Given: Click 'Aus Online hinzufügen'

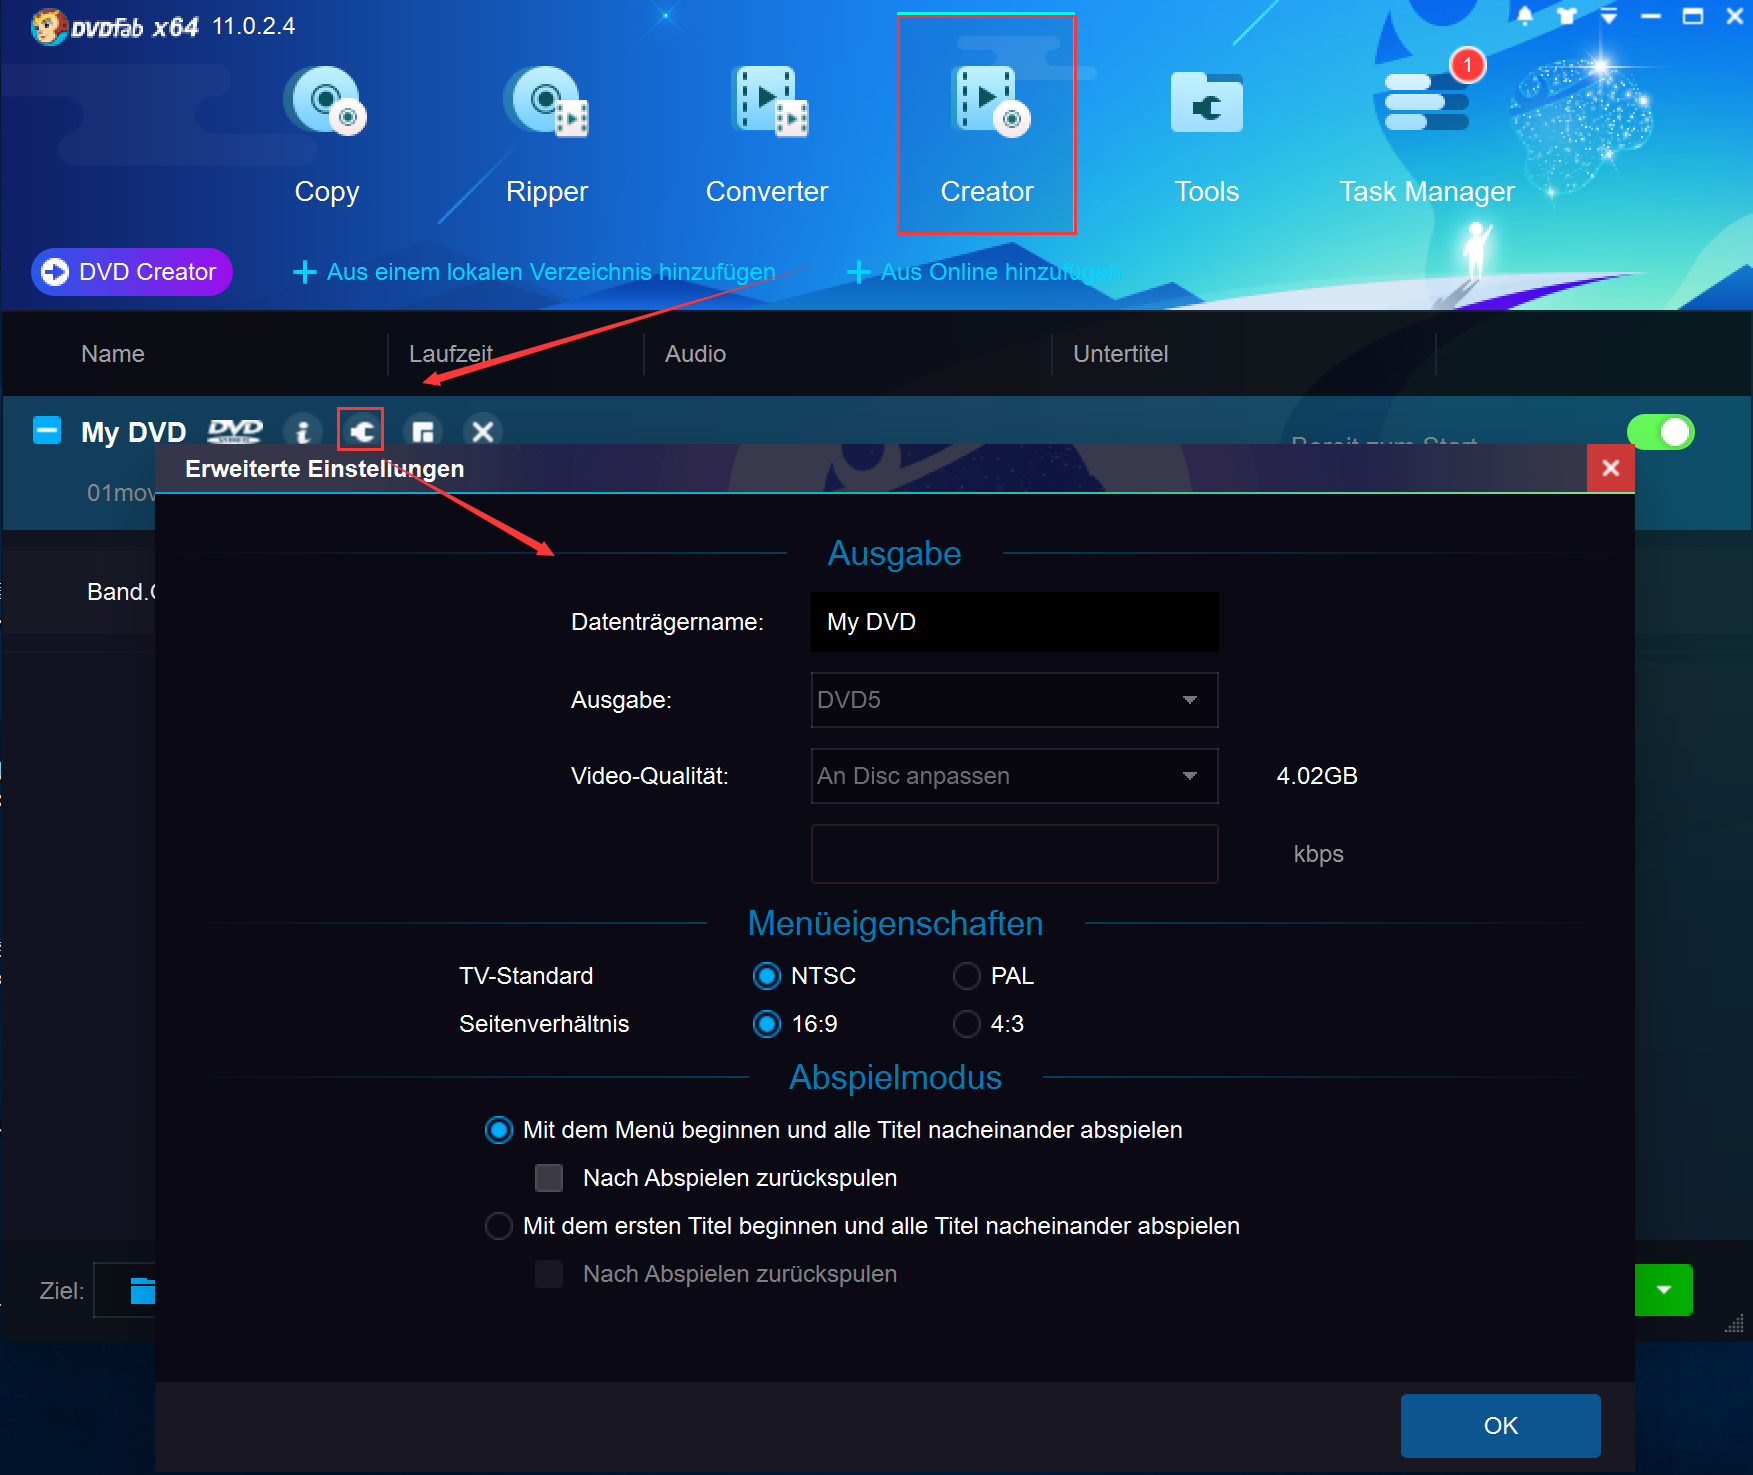Looking at the screenshot, I should click(985, 272).
